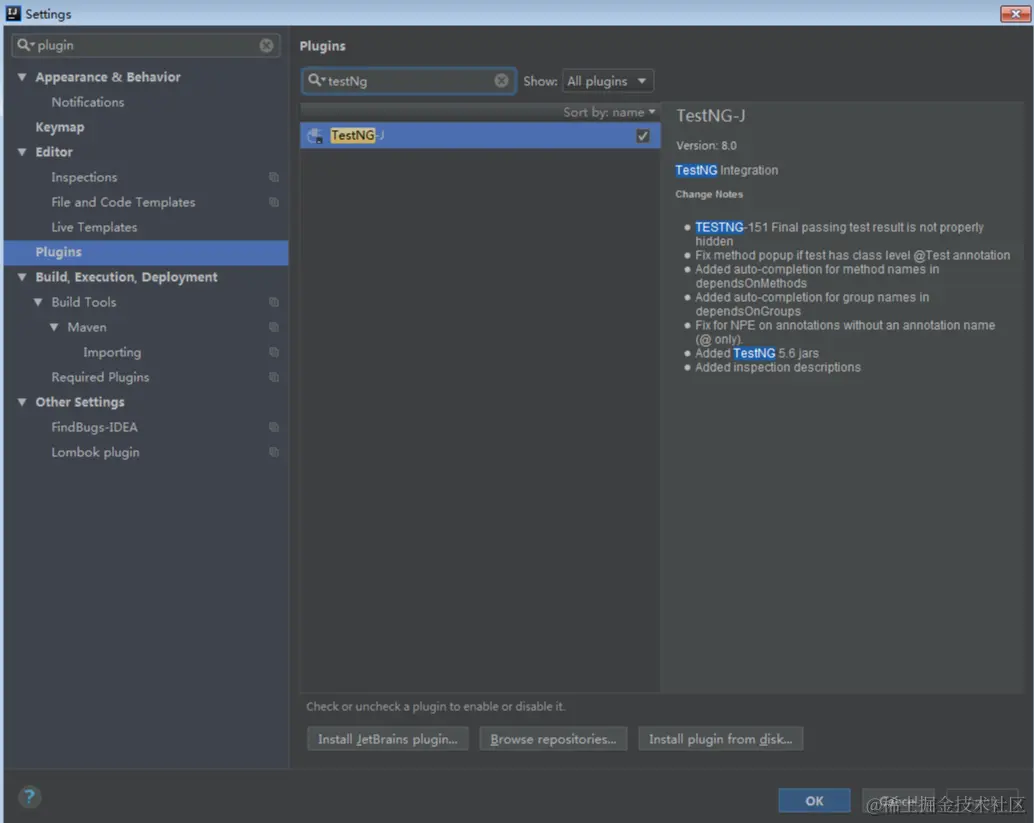This screenshot has height=823, width=1034.
Task: Collapse the Editor section
Action: 22,152
